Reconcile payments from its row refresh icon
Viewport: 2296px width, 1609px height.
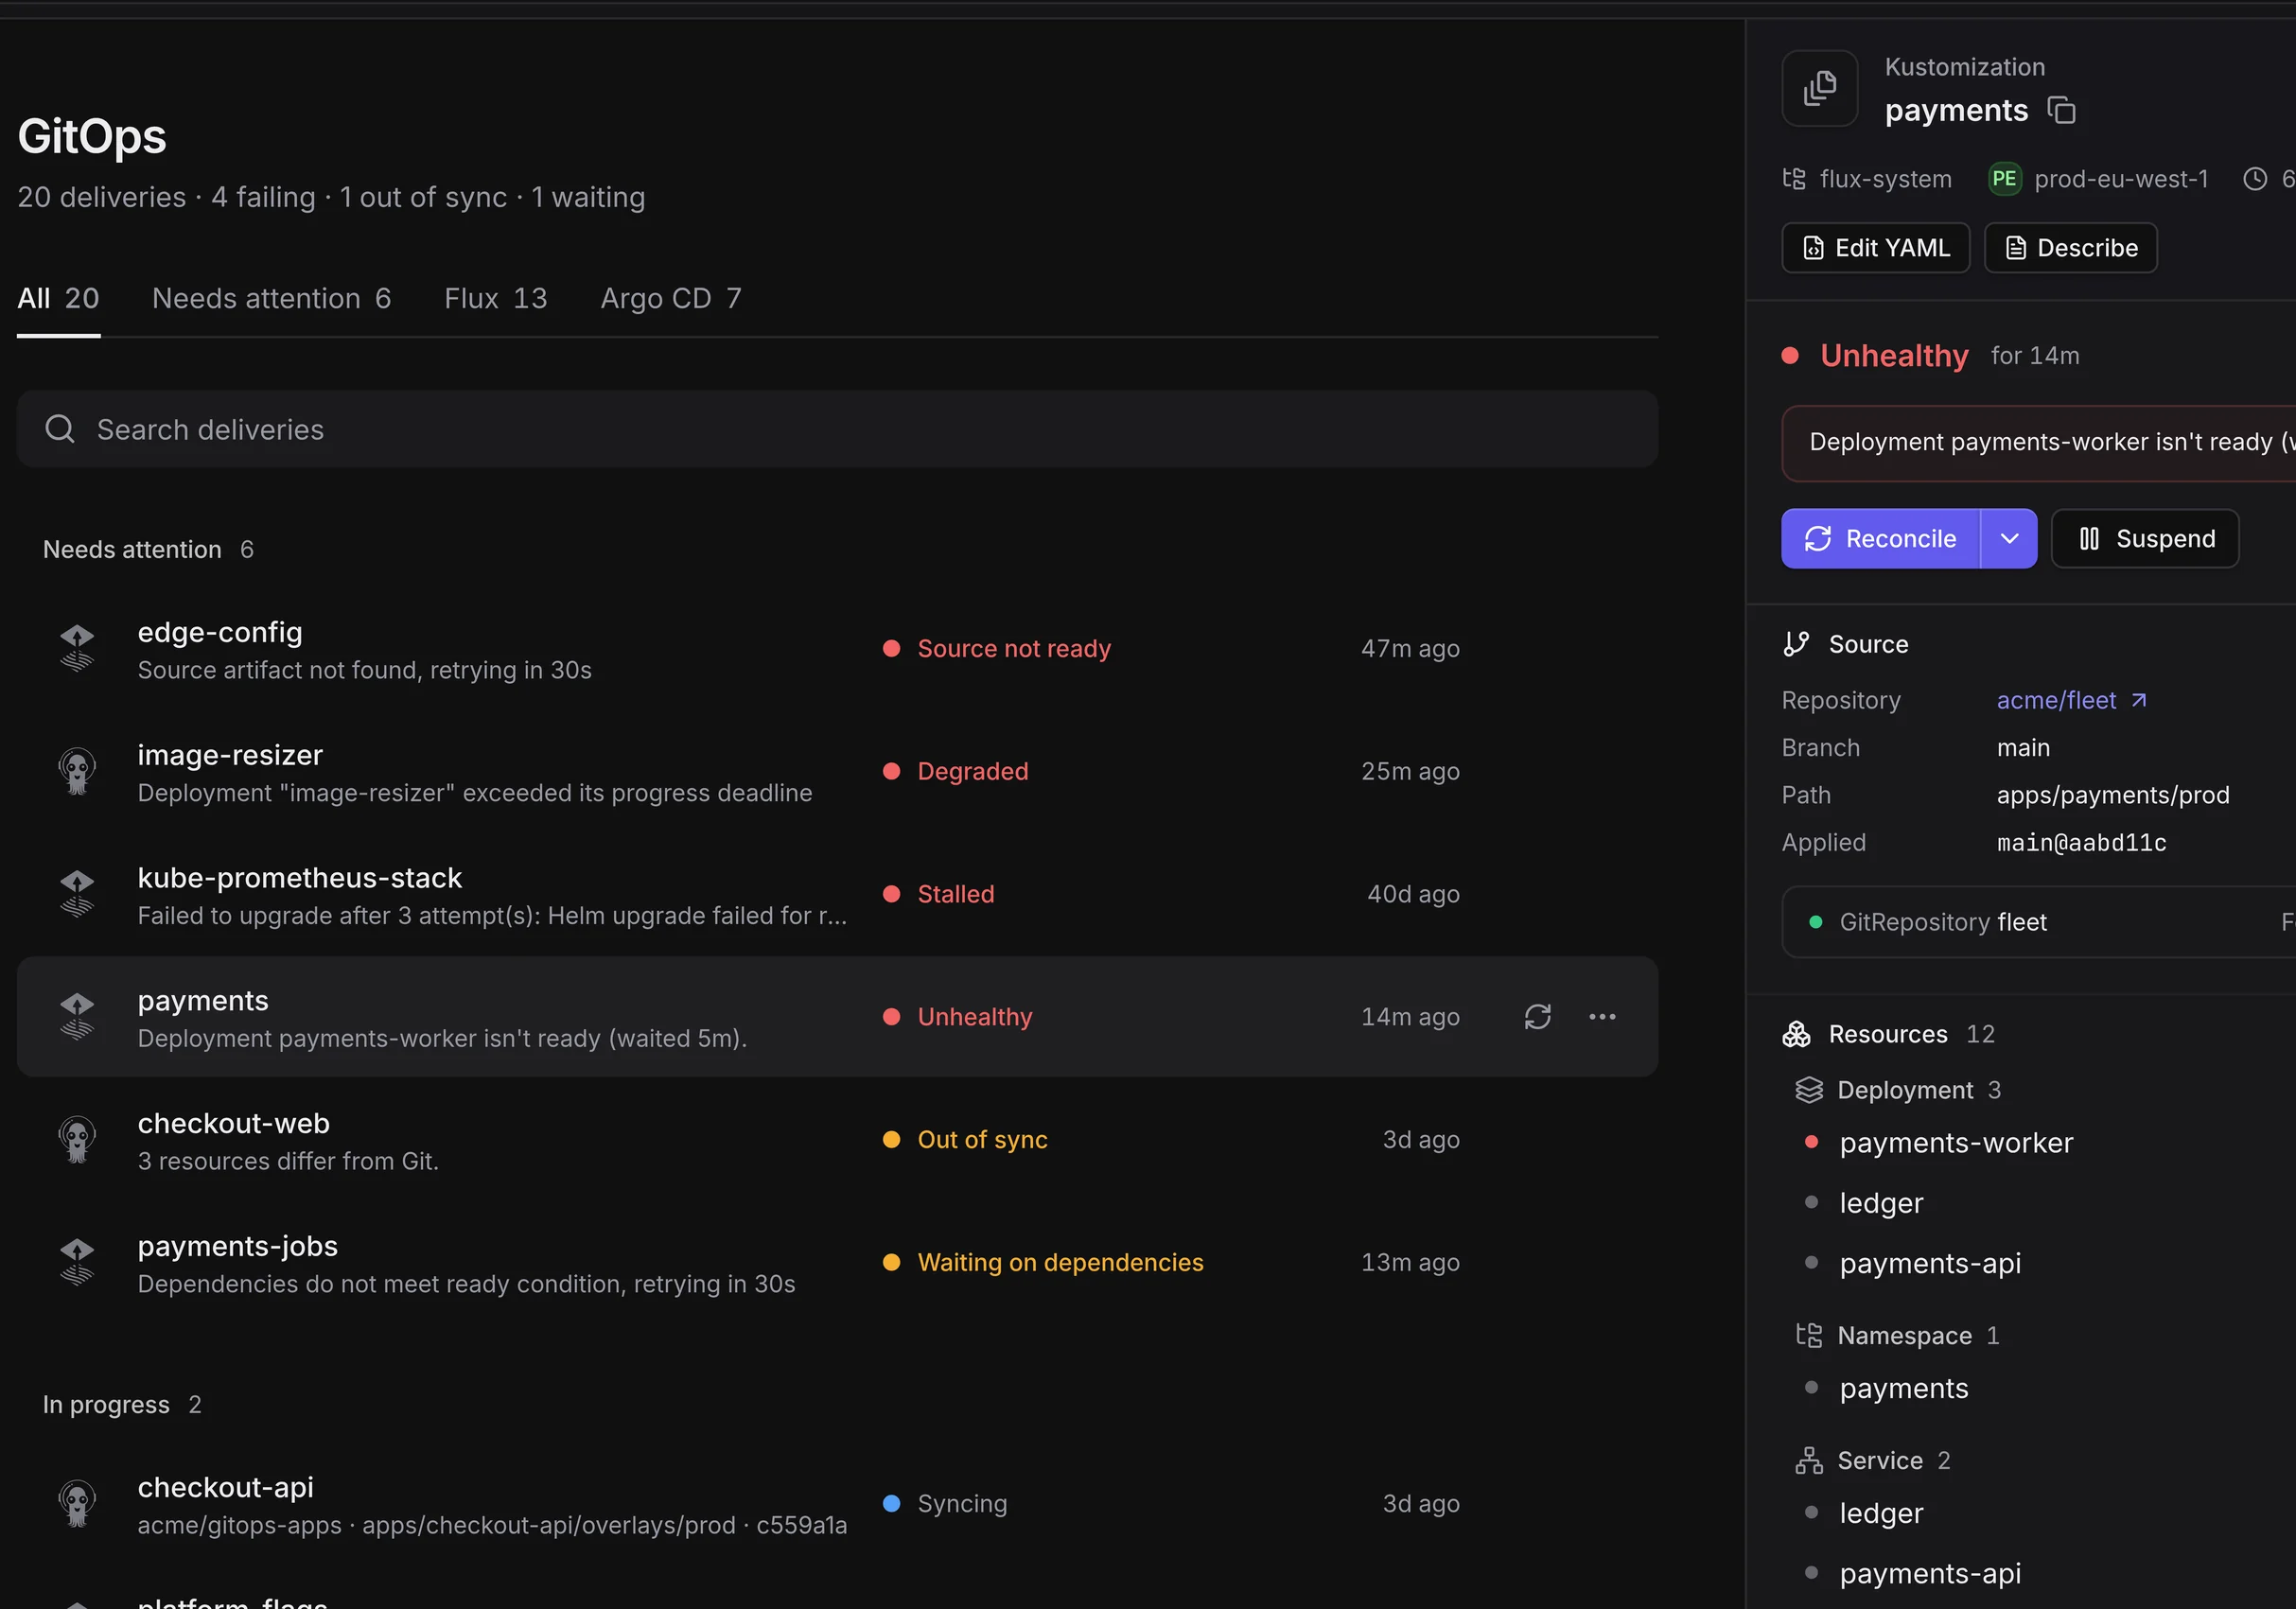point(1537,1017)
